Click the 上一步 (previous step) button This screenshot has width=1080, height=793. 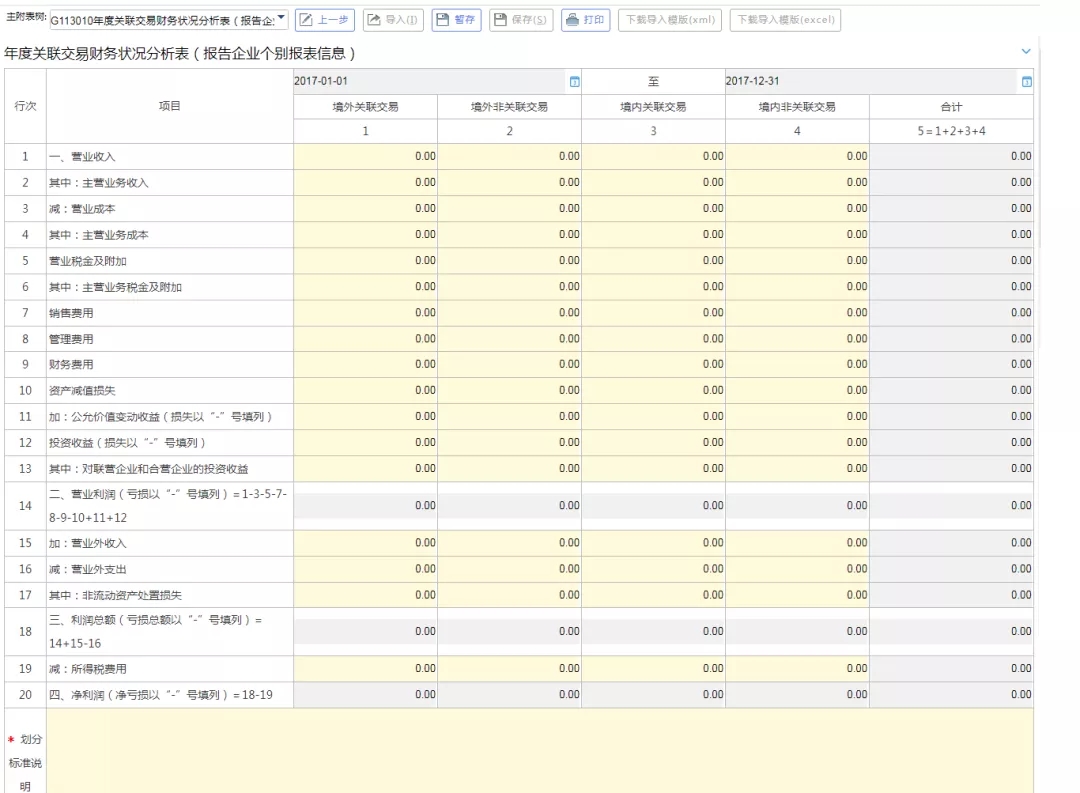point(325,20)
